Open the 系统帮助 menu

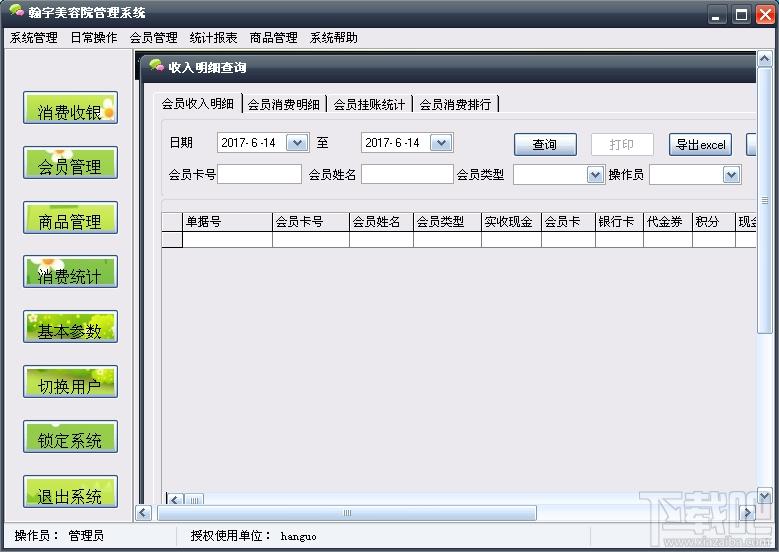tap(334, 38)
